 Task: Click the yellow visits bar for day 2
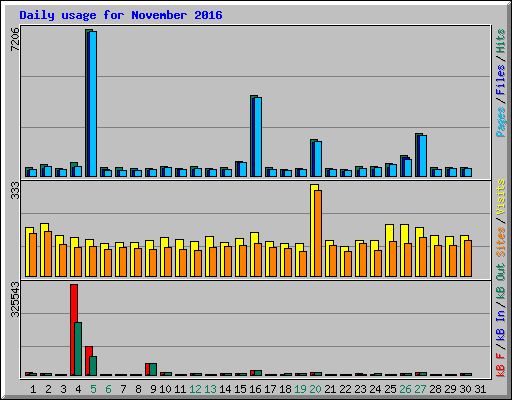(43, 250)
